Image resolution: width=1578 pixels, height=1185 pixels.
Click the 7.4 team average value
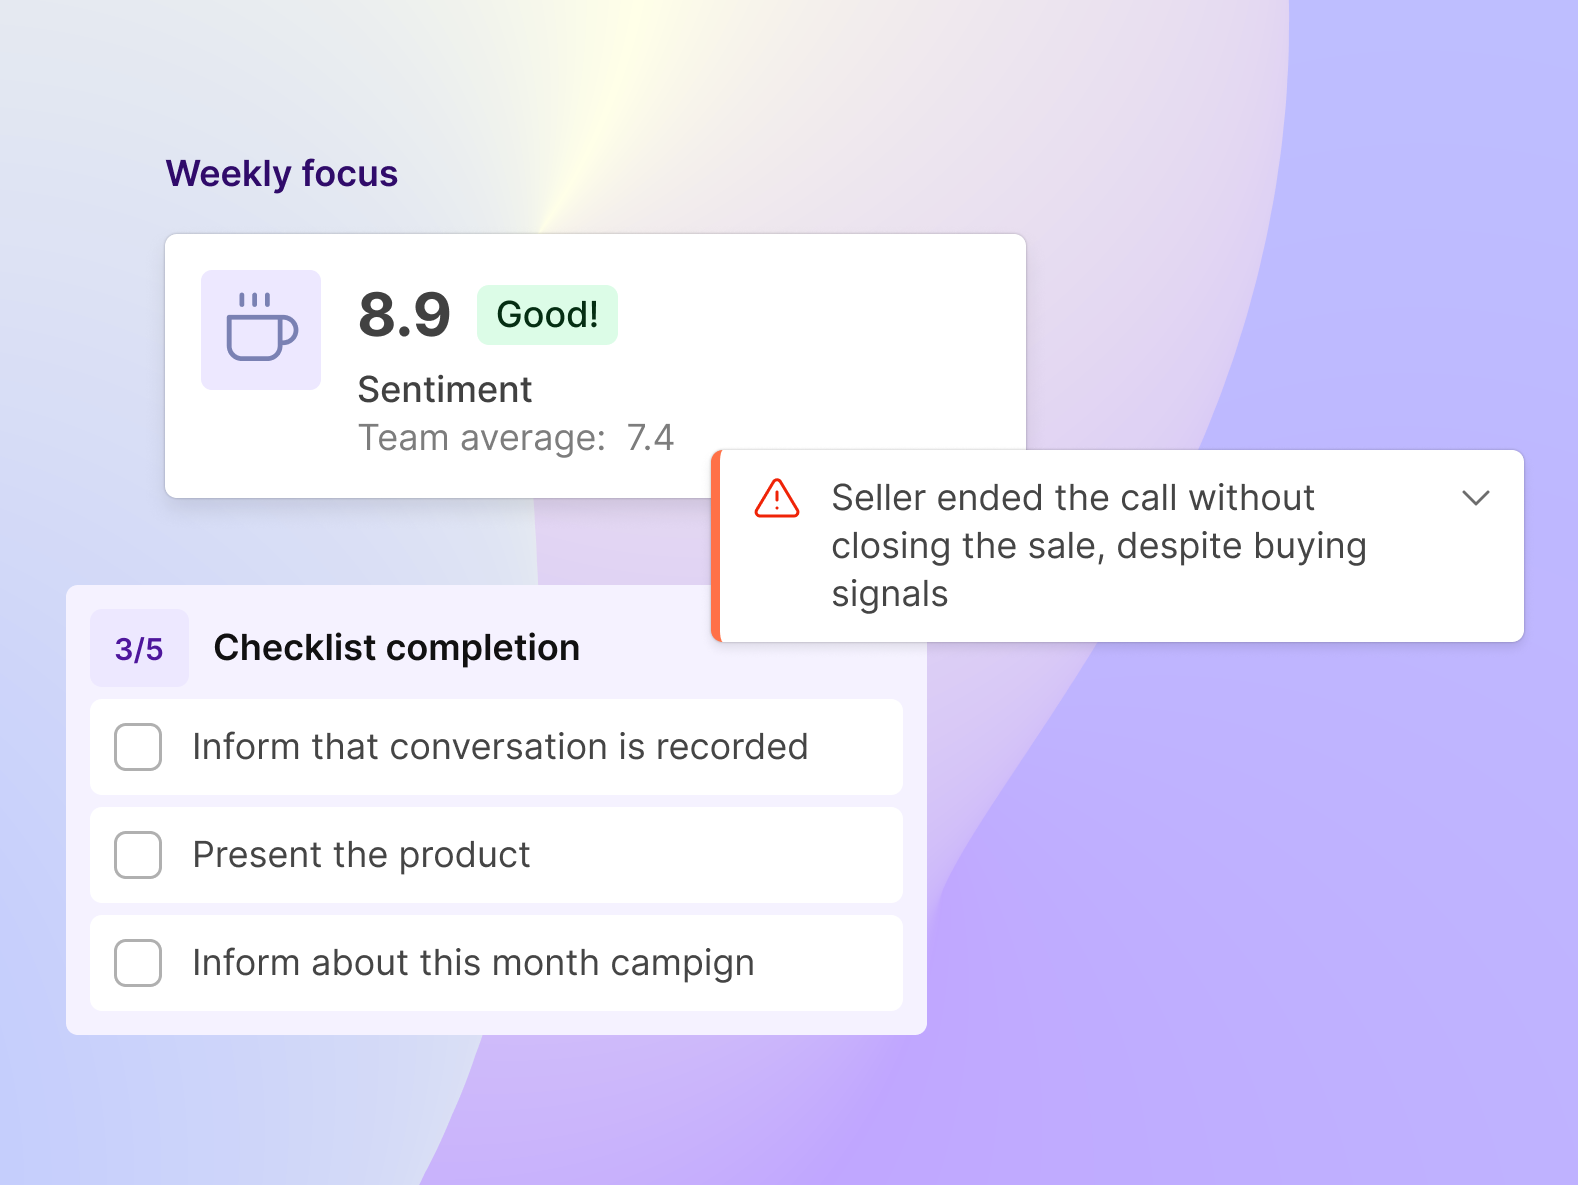coord(650,438)
